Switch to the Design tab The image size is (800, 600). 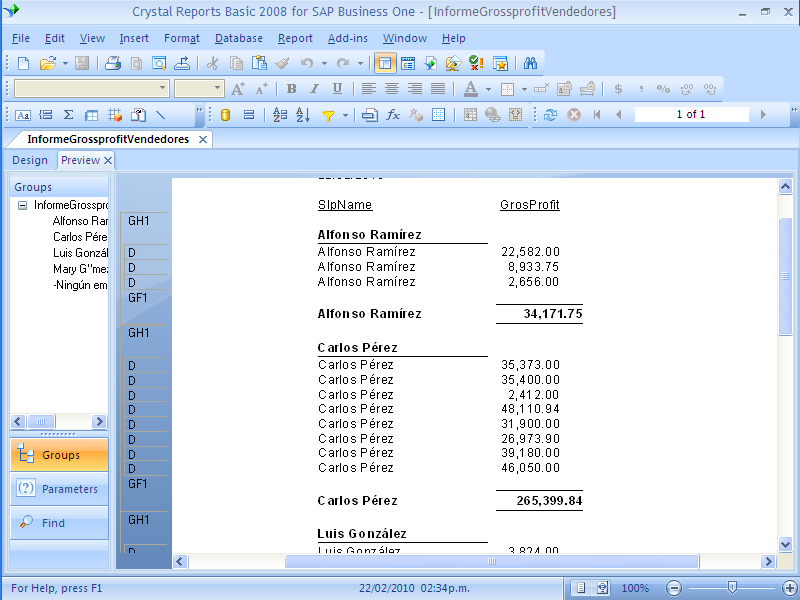point(30,160)
